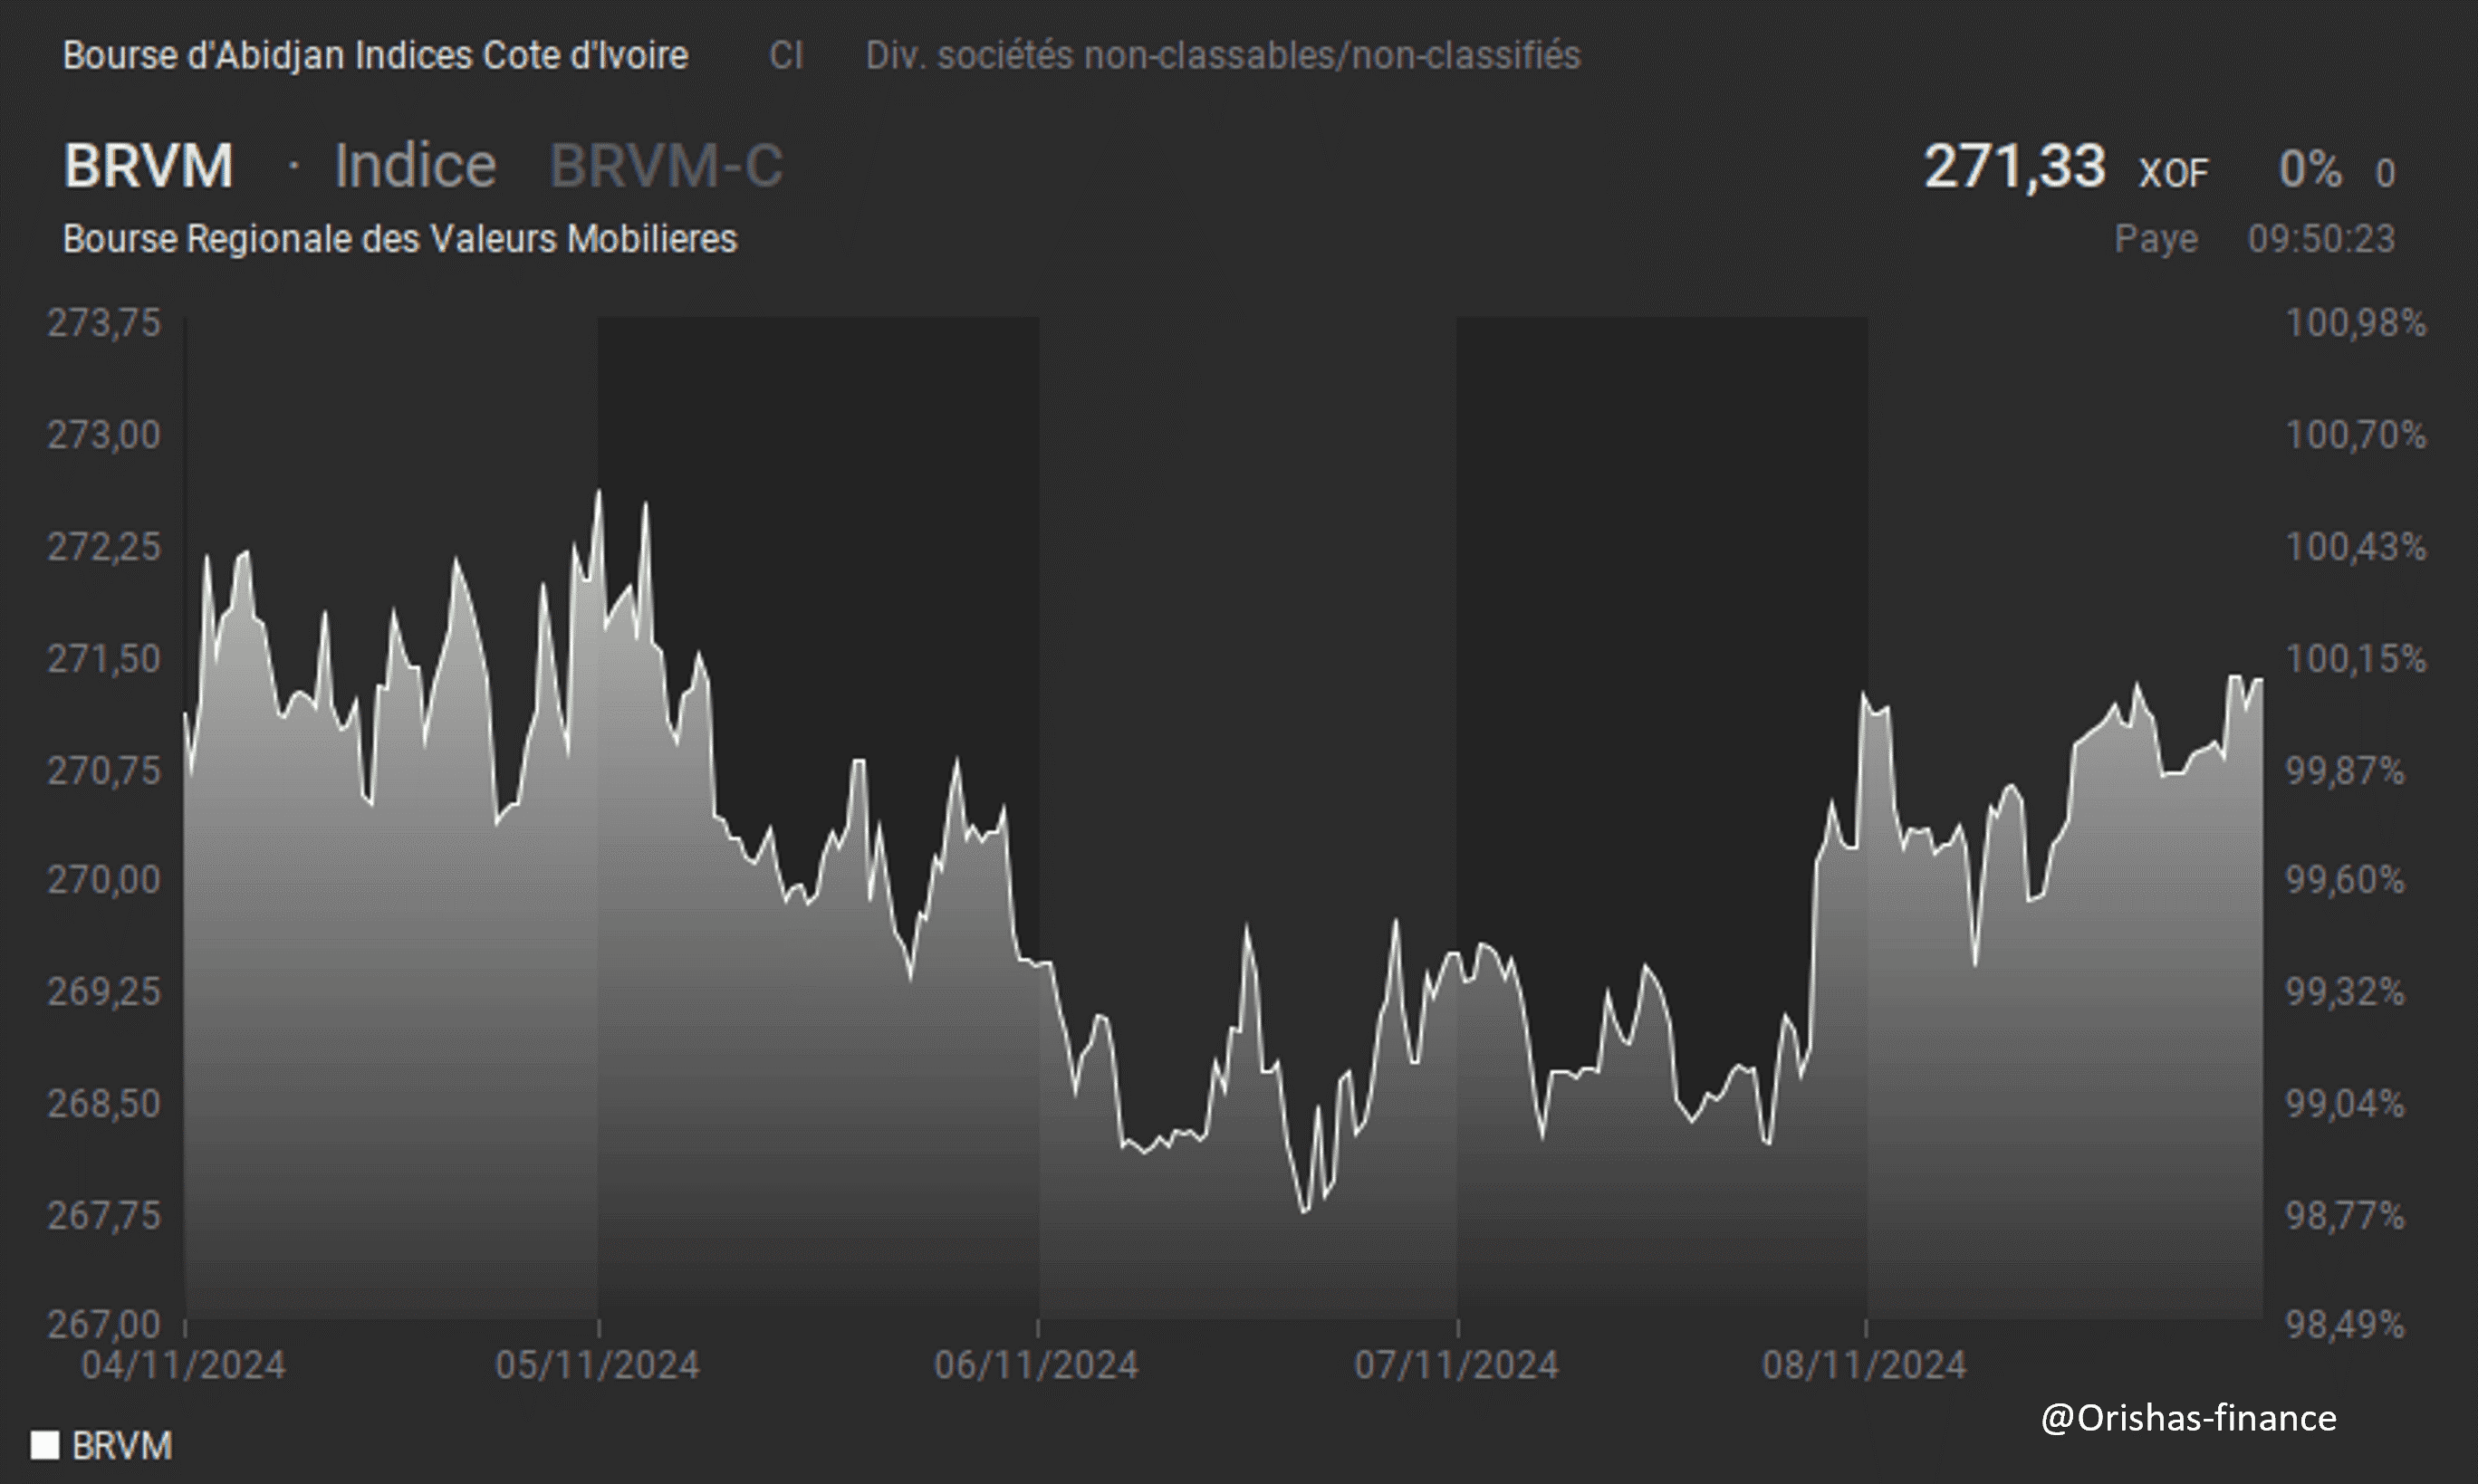Image resolution: width=2478 pixels, height=1484 pixels.
Task: Click the 271,50 axis value
Action: 104,659
